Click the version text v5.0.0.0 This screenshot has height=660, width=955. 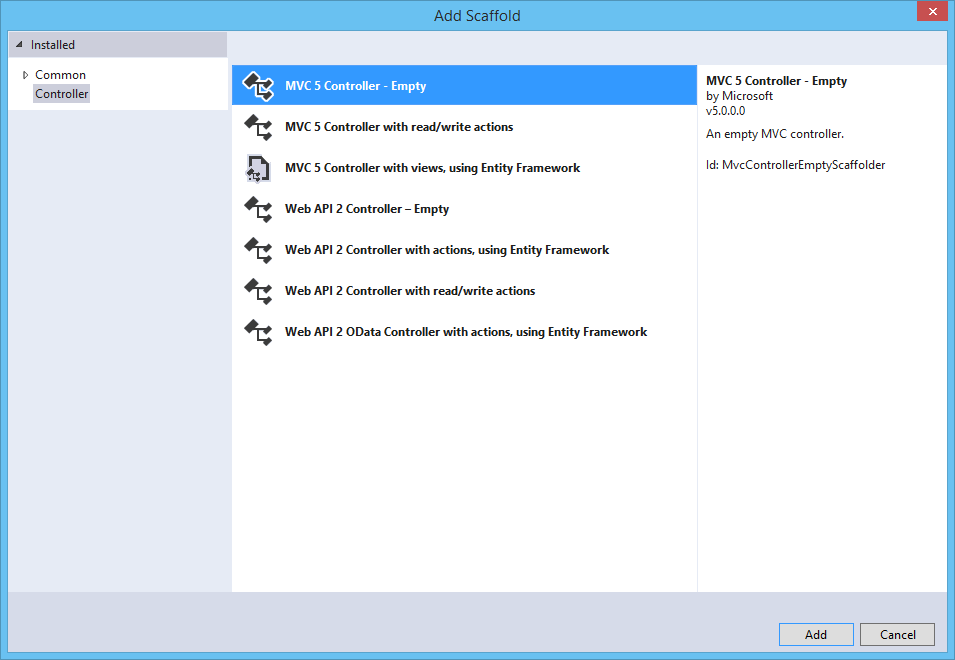[725, 111]
